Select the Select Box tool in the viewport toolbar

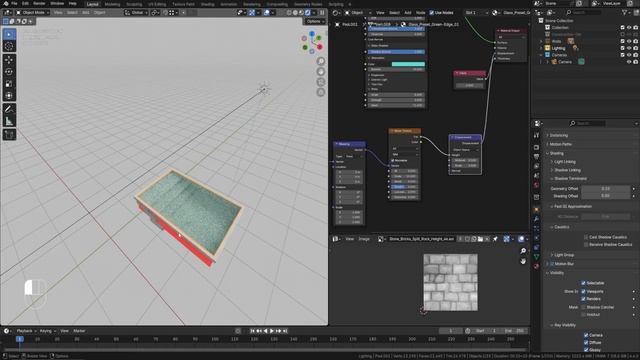(9, 34)
